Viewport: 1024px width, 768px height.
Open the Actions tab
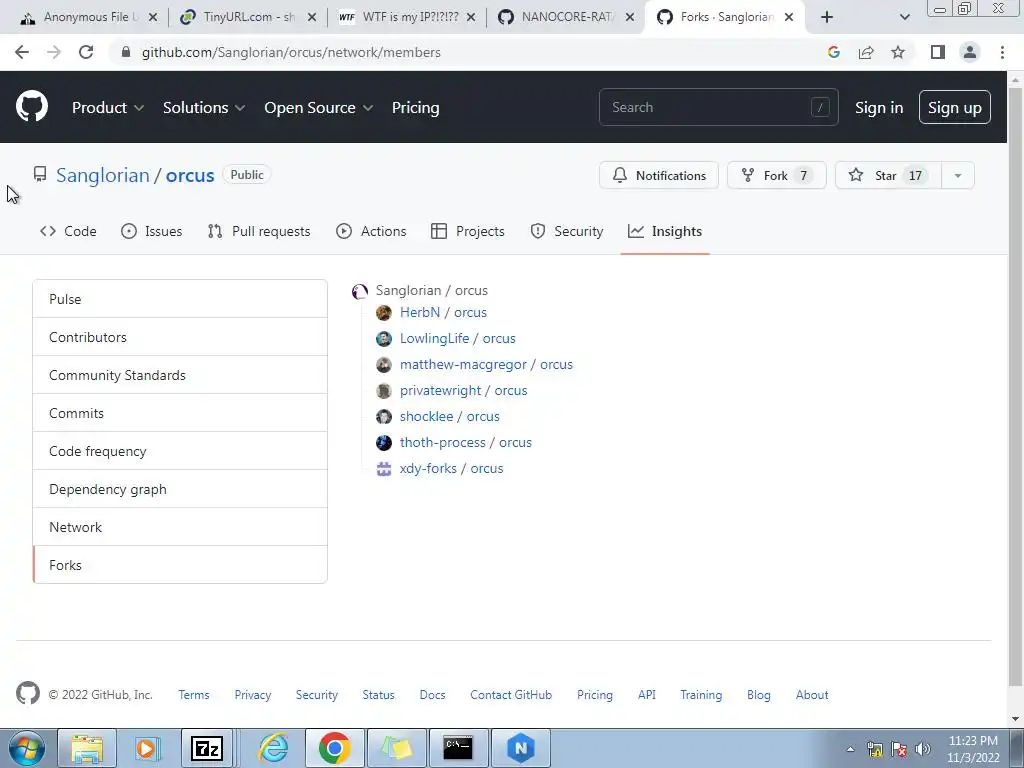371,231
